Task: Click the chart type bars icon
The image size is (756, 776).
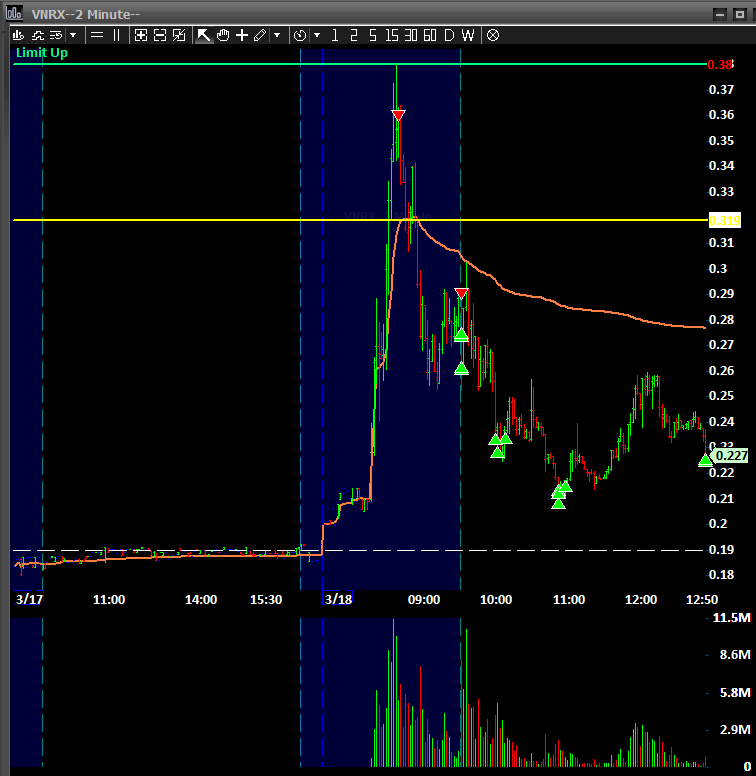Action: coord(18,35)
